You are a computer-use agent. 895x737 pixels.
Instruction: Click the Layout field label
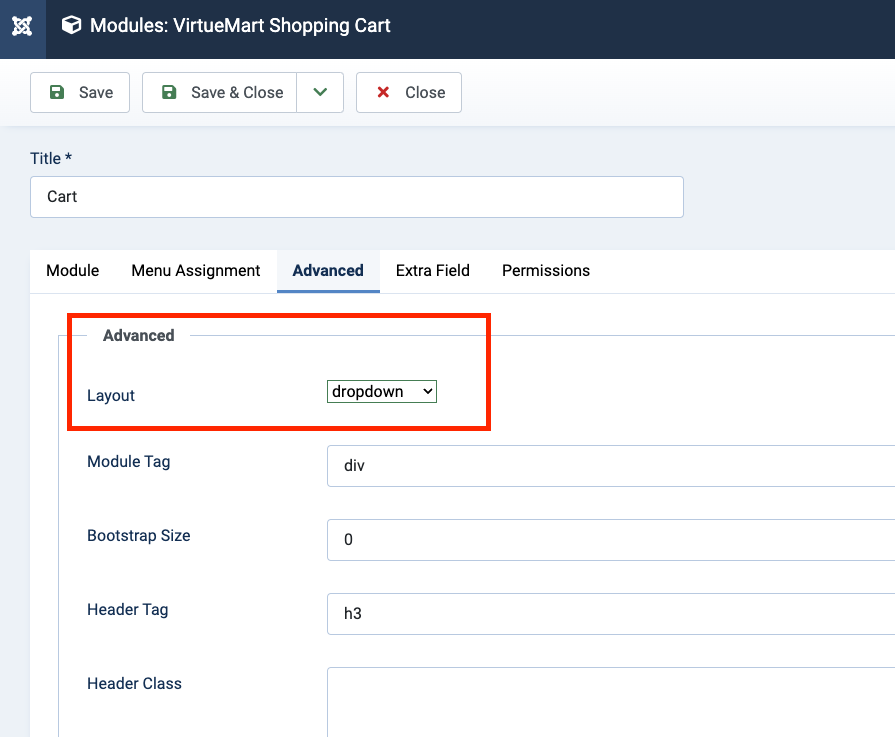tap(111, 395)
